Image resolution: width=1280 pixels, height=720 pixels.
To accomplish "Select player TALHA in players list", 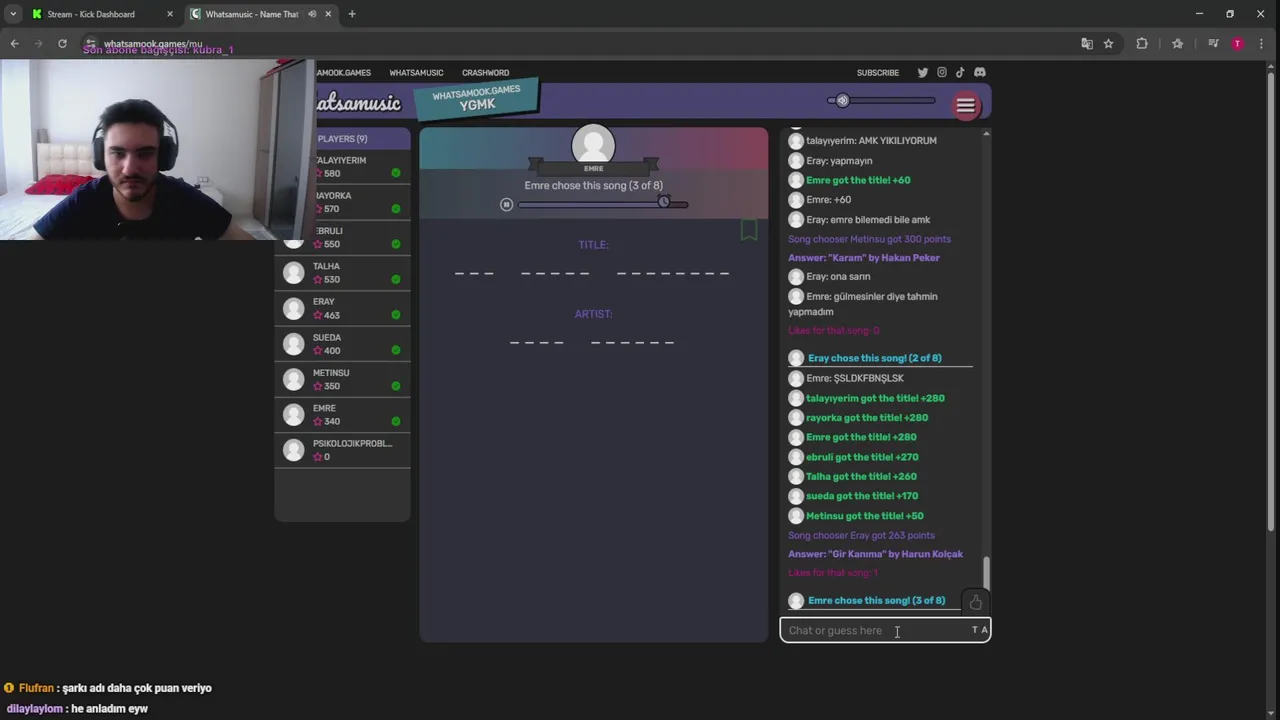I will pyautogui.click(x=342, y=273).
